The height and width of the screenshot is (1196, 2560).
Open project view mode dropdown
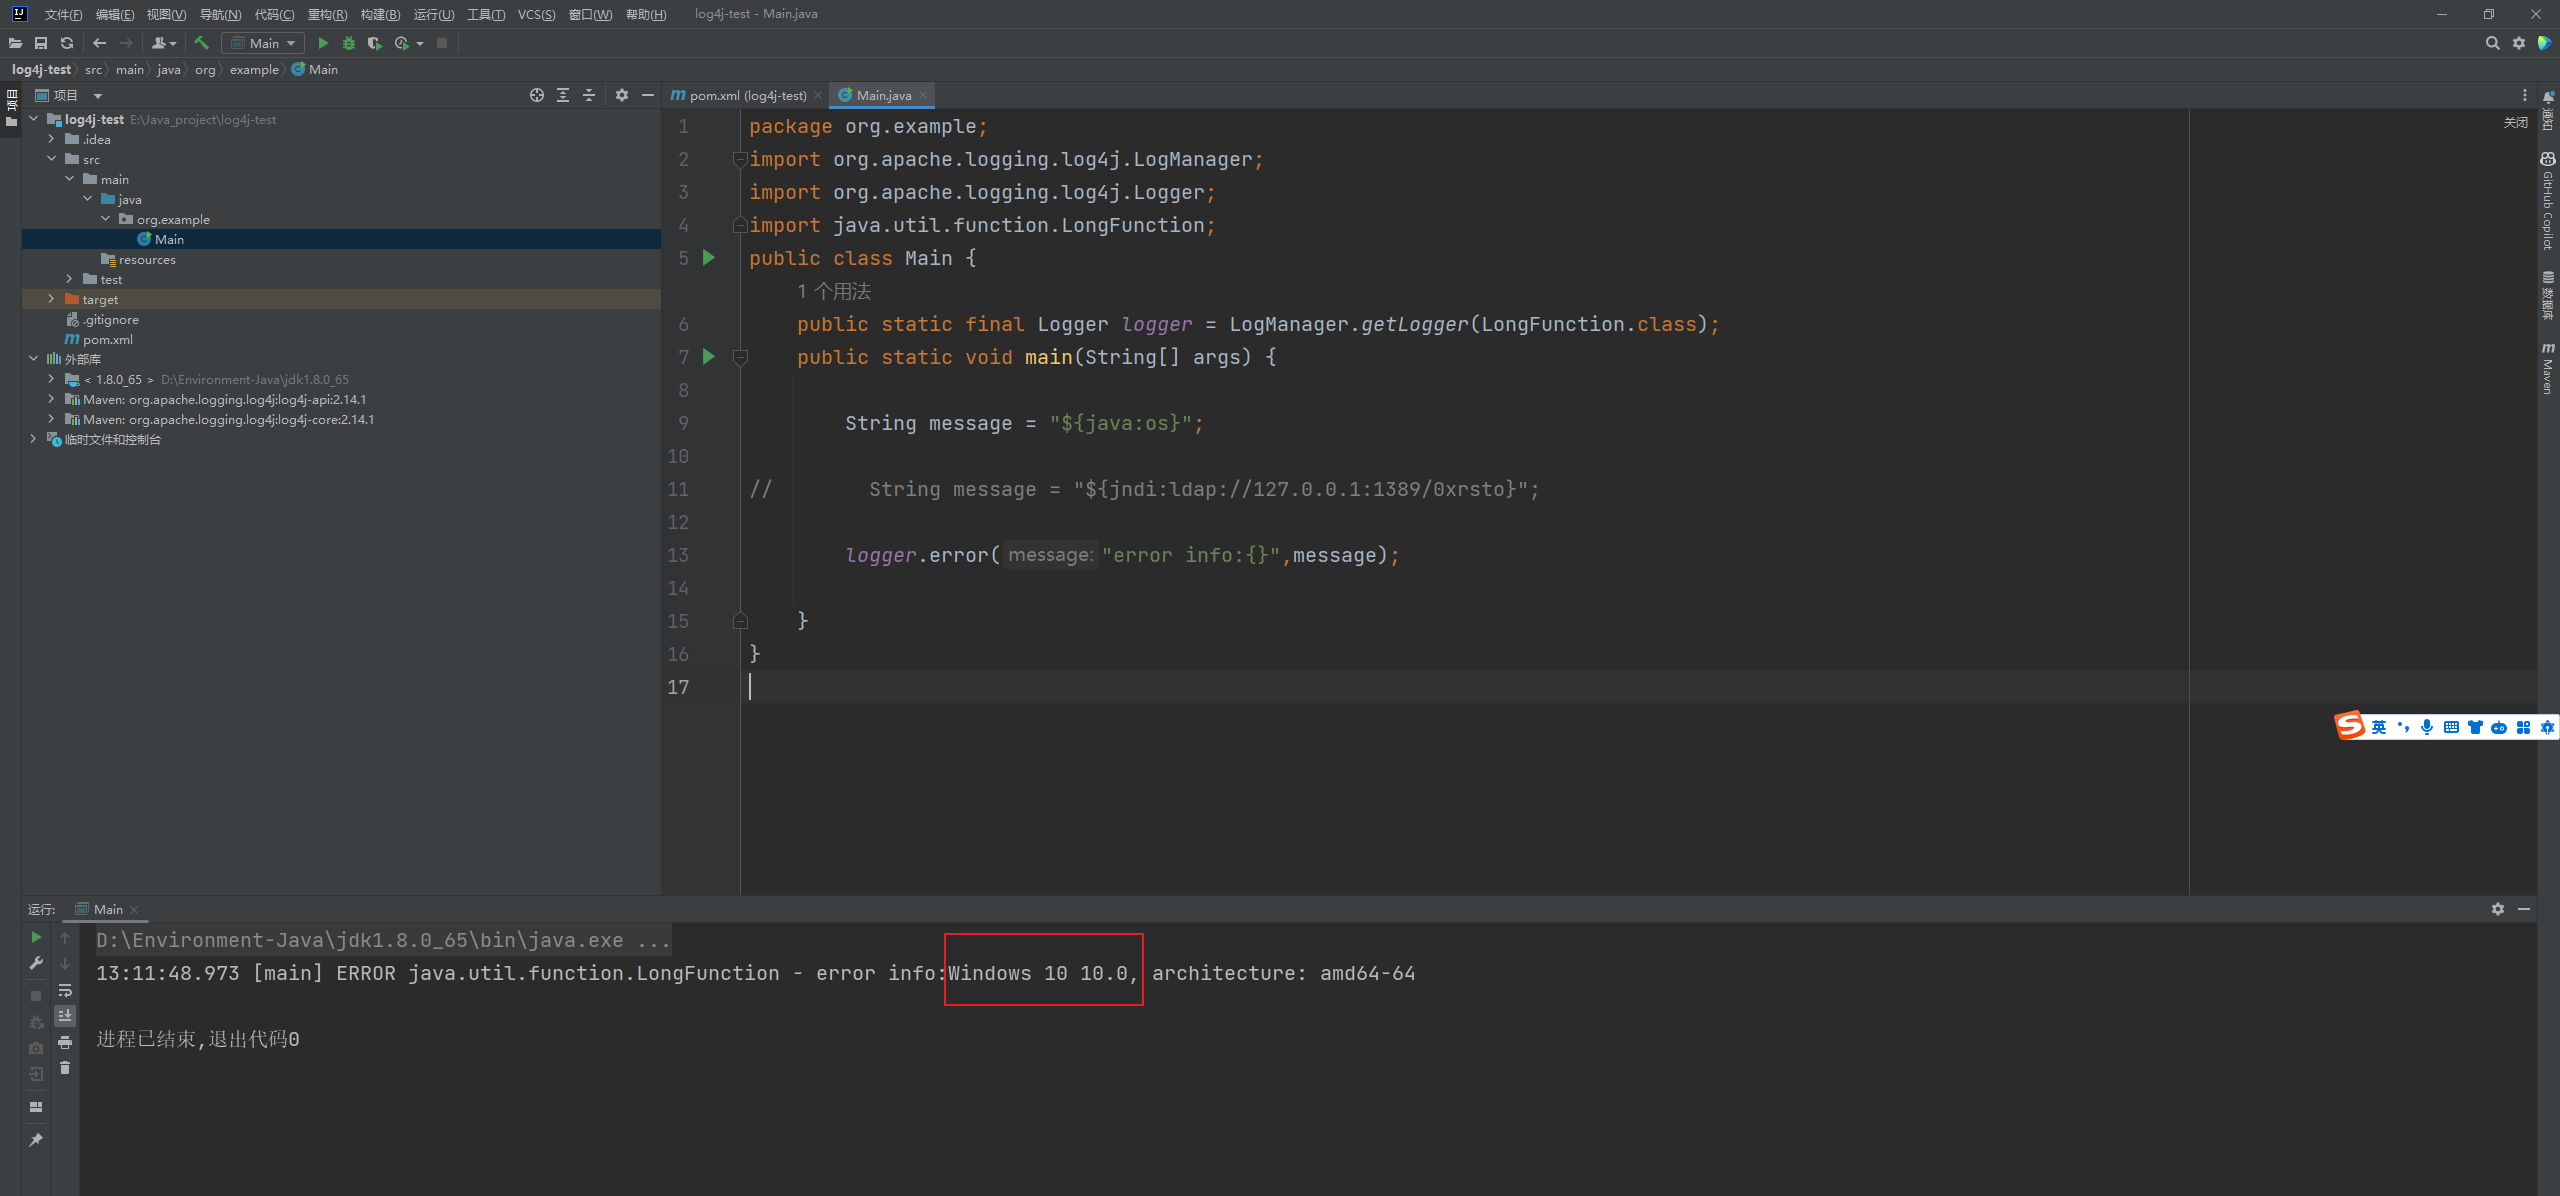point(98,96)
